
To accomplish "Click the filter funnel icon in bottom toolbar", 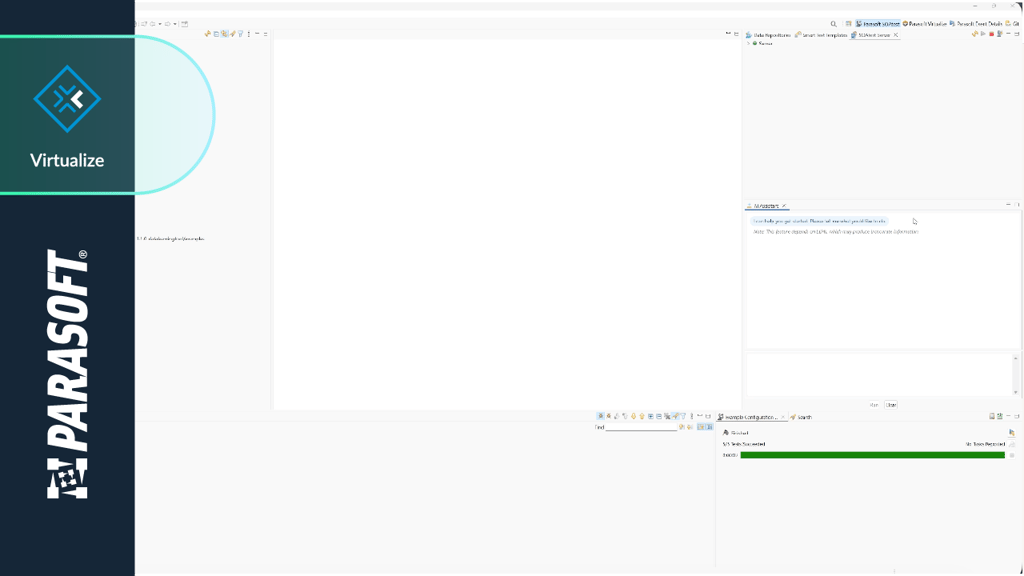I will click(683, 416).
